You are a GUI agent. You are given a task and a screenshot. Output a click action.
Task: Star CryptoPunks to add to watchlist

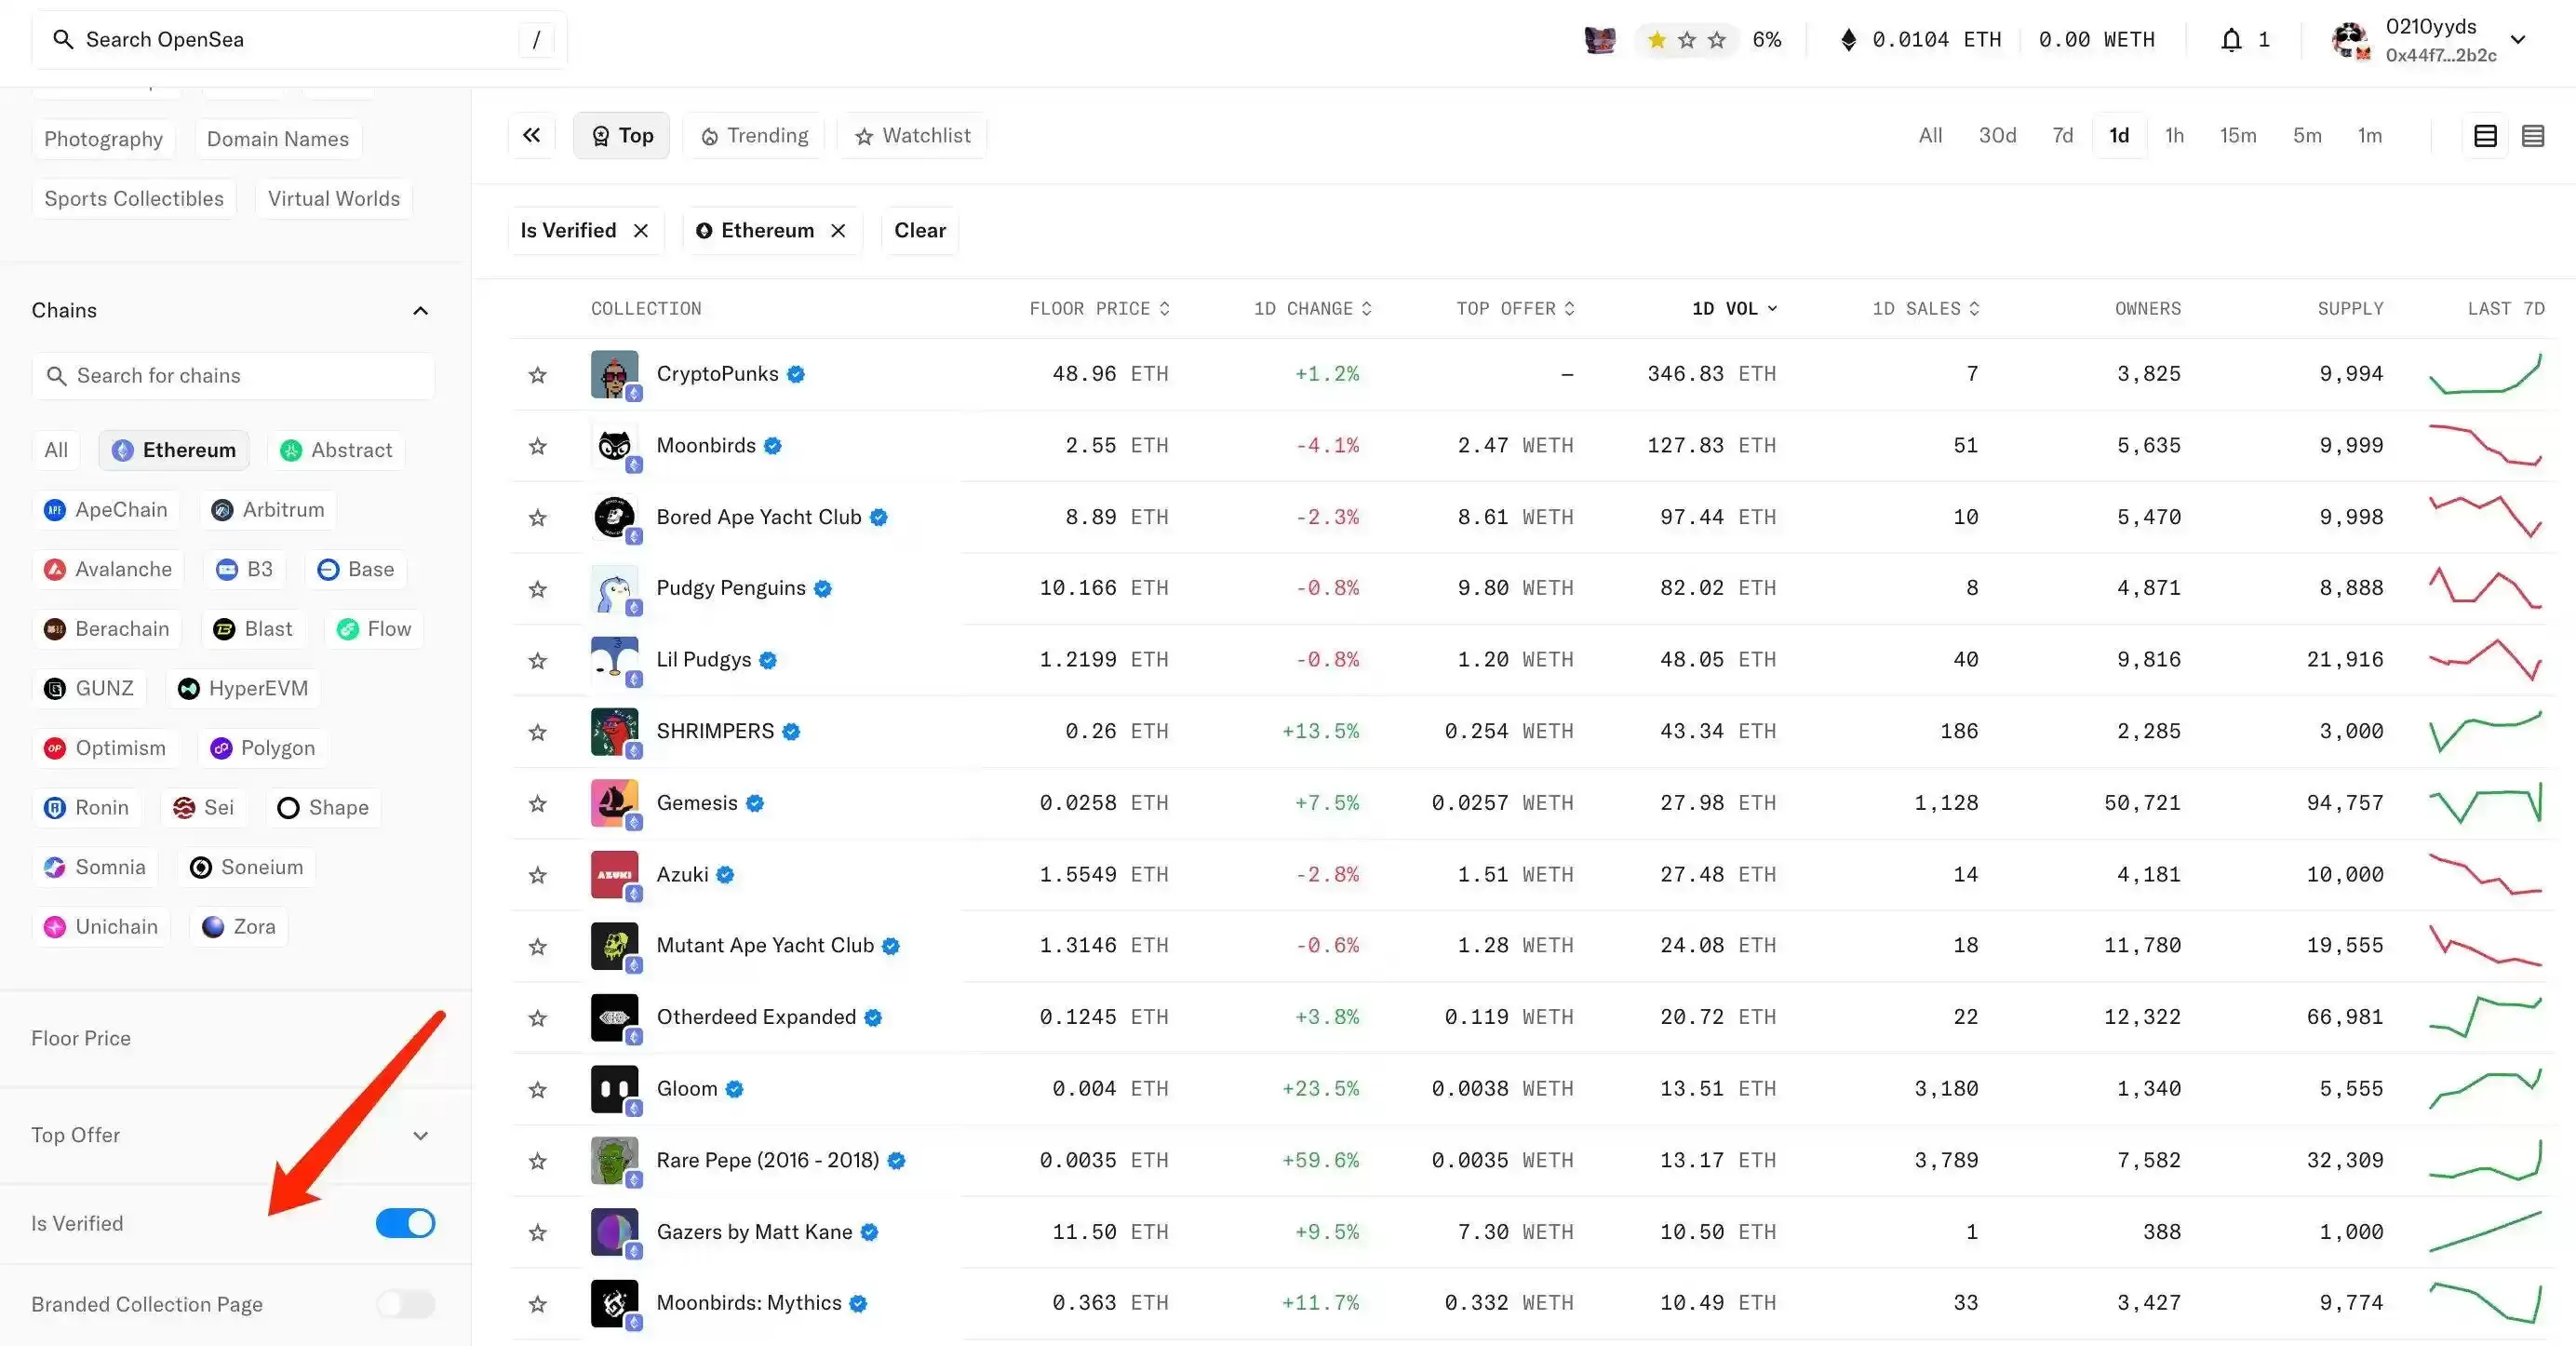(537, 374)
